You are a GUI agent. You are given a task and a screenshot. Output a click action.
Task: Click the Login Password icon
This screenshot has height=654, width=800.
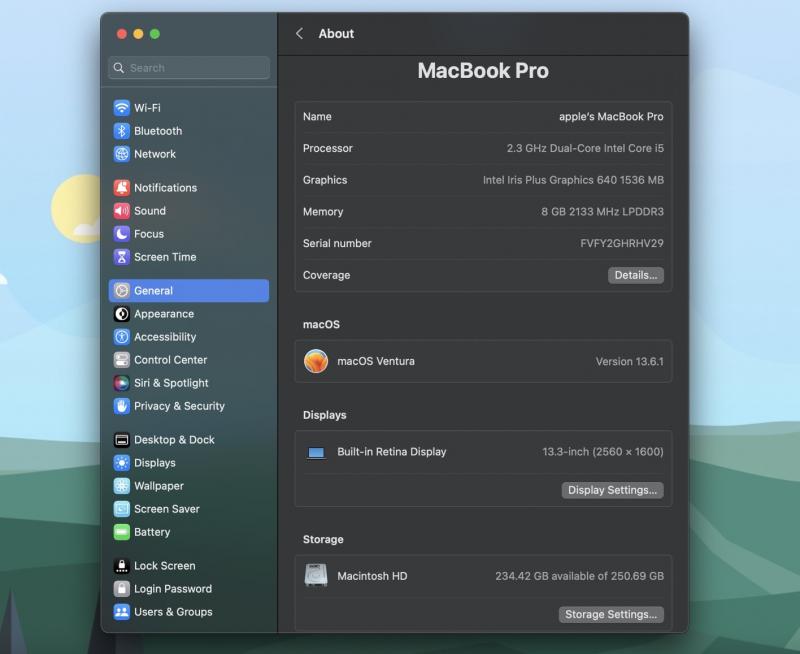pyautogui.click(x=121, y=589)
